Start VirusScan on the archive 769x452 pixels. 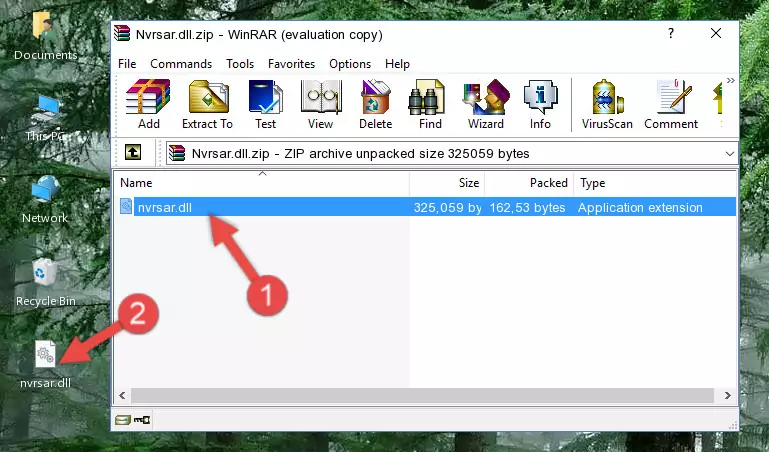[x=607, y=104]
